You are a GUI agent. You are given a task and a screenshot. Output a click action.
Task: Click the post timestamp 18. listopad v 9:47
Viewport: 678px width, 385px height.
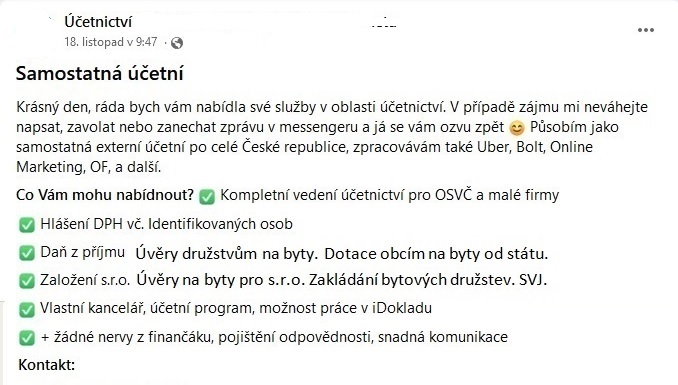(111, 42)
